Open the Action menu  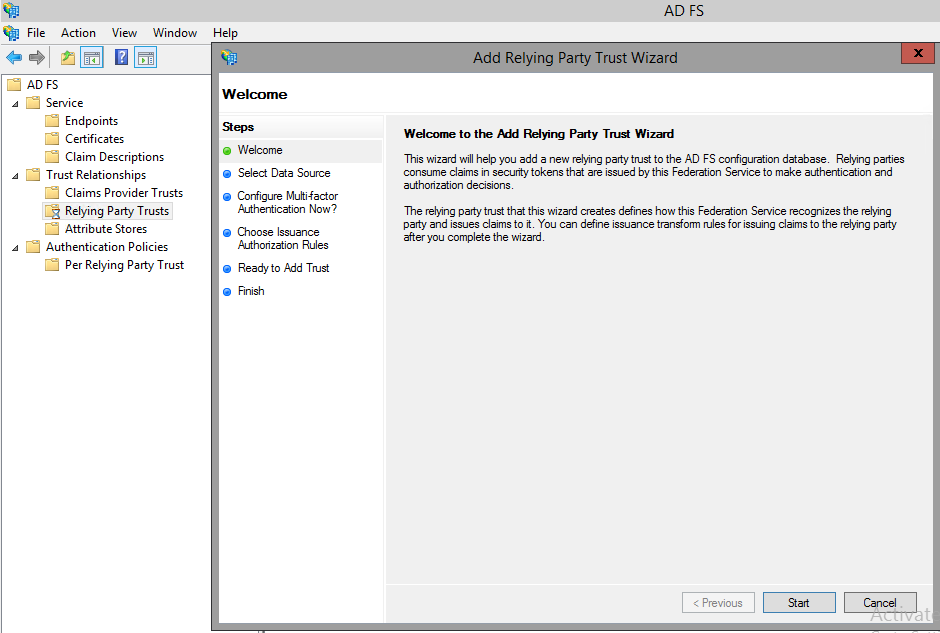[x=78, y=33]
